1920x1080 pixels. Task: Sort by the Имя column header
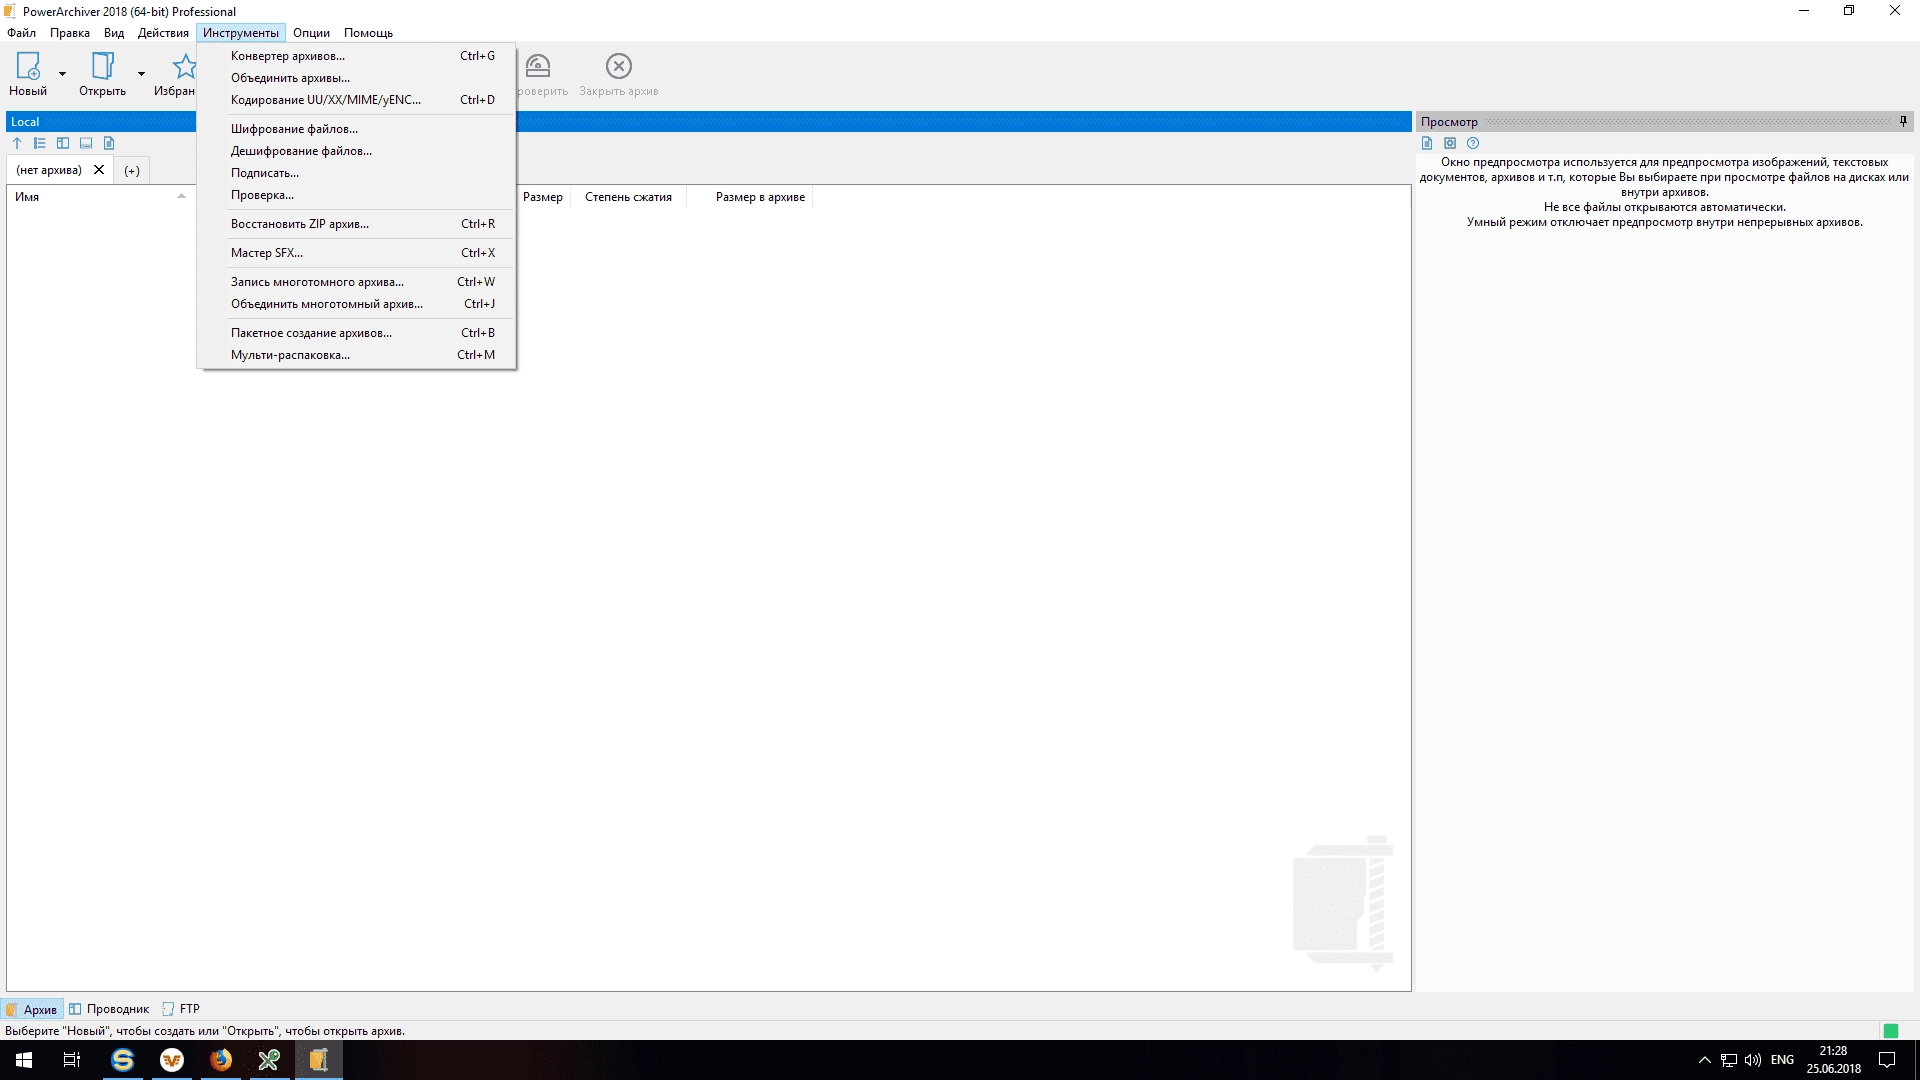[27, 197]
